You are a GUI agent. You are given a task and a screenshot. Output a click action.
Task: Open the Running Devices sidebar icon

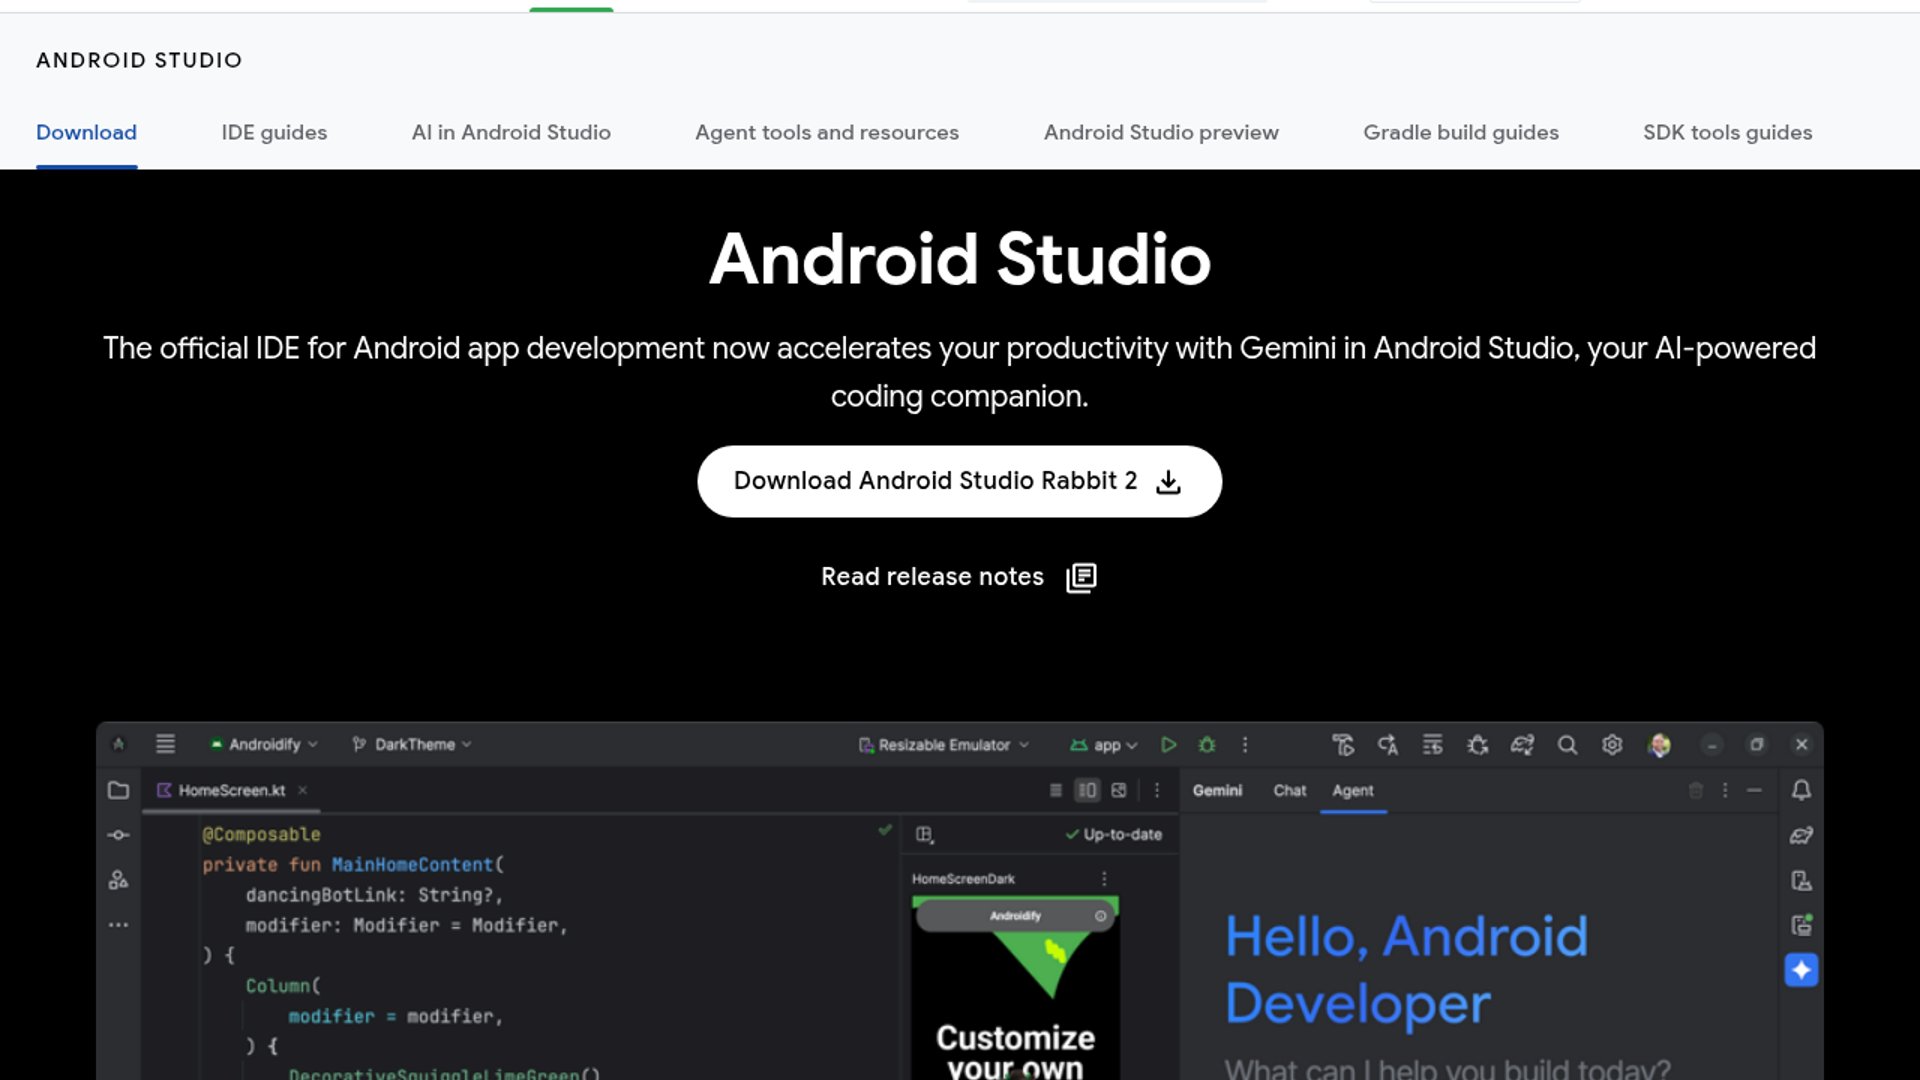[x=1801, y=925]
